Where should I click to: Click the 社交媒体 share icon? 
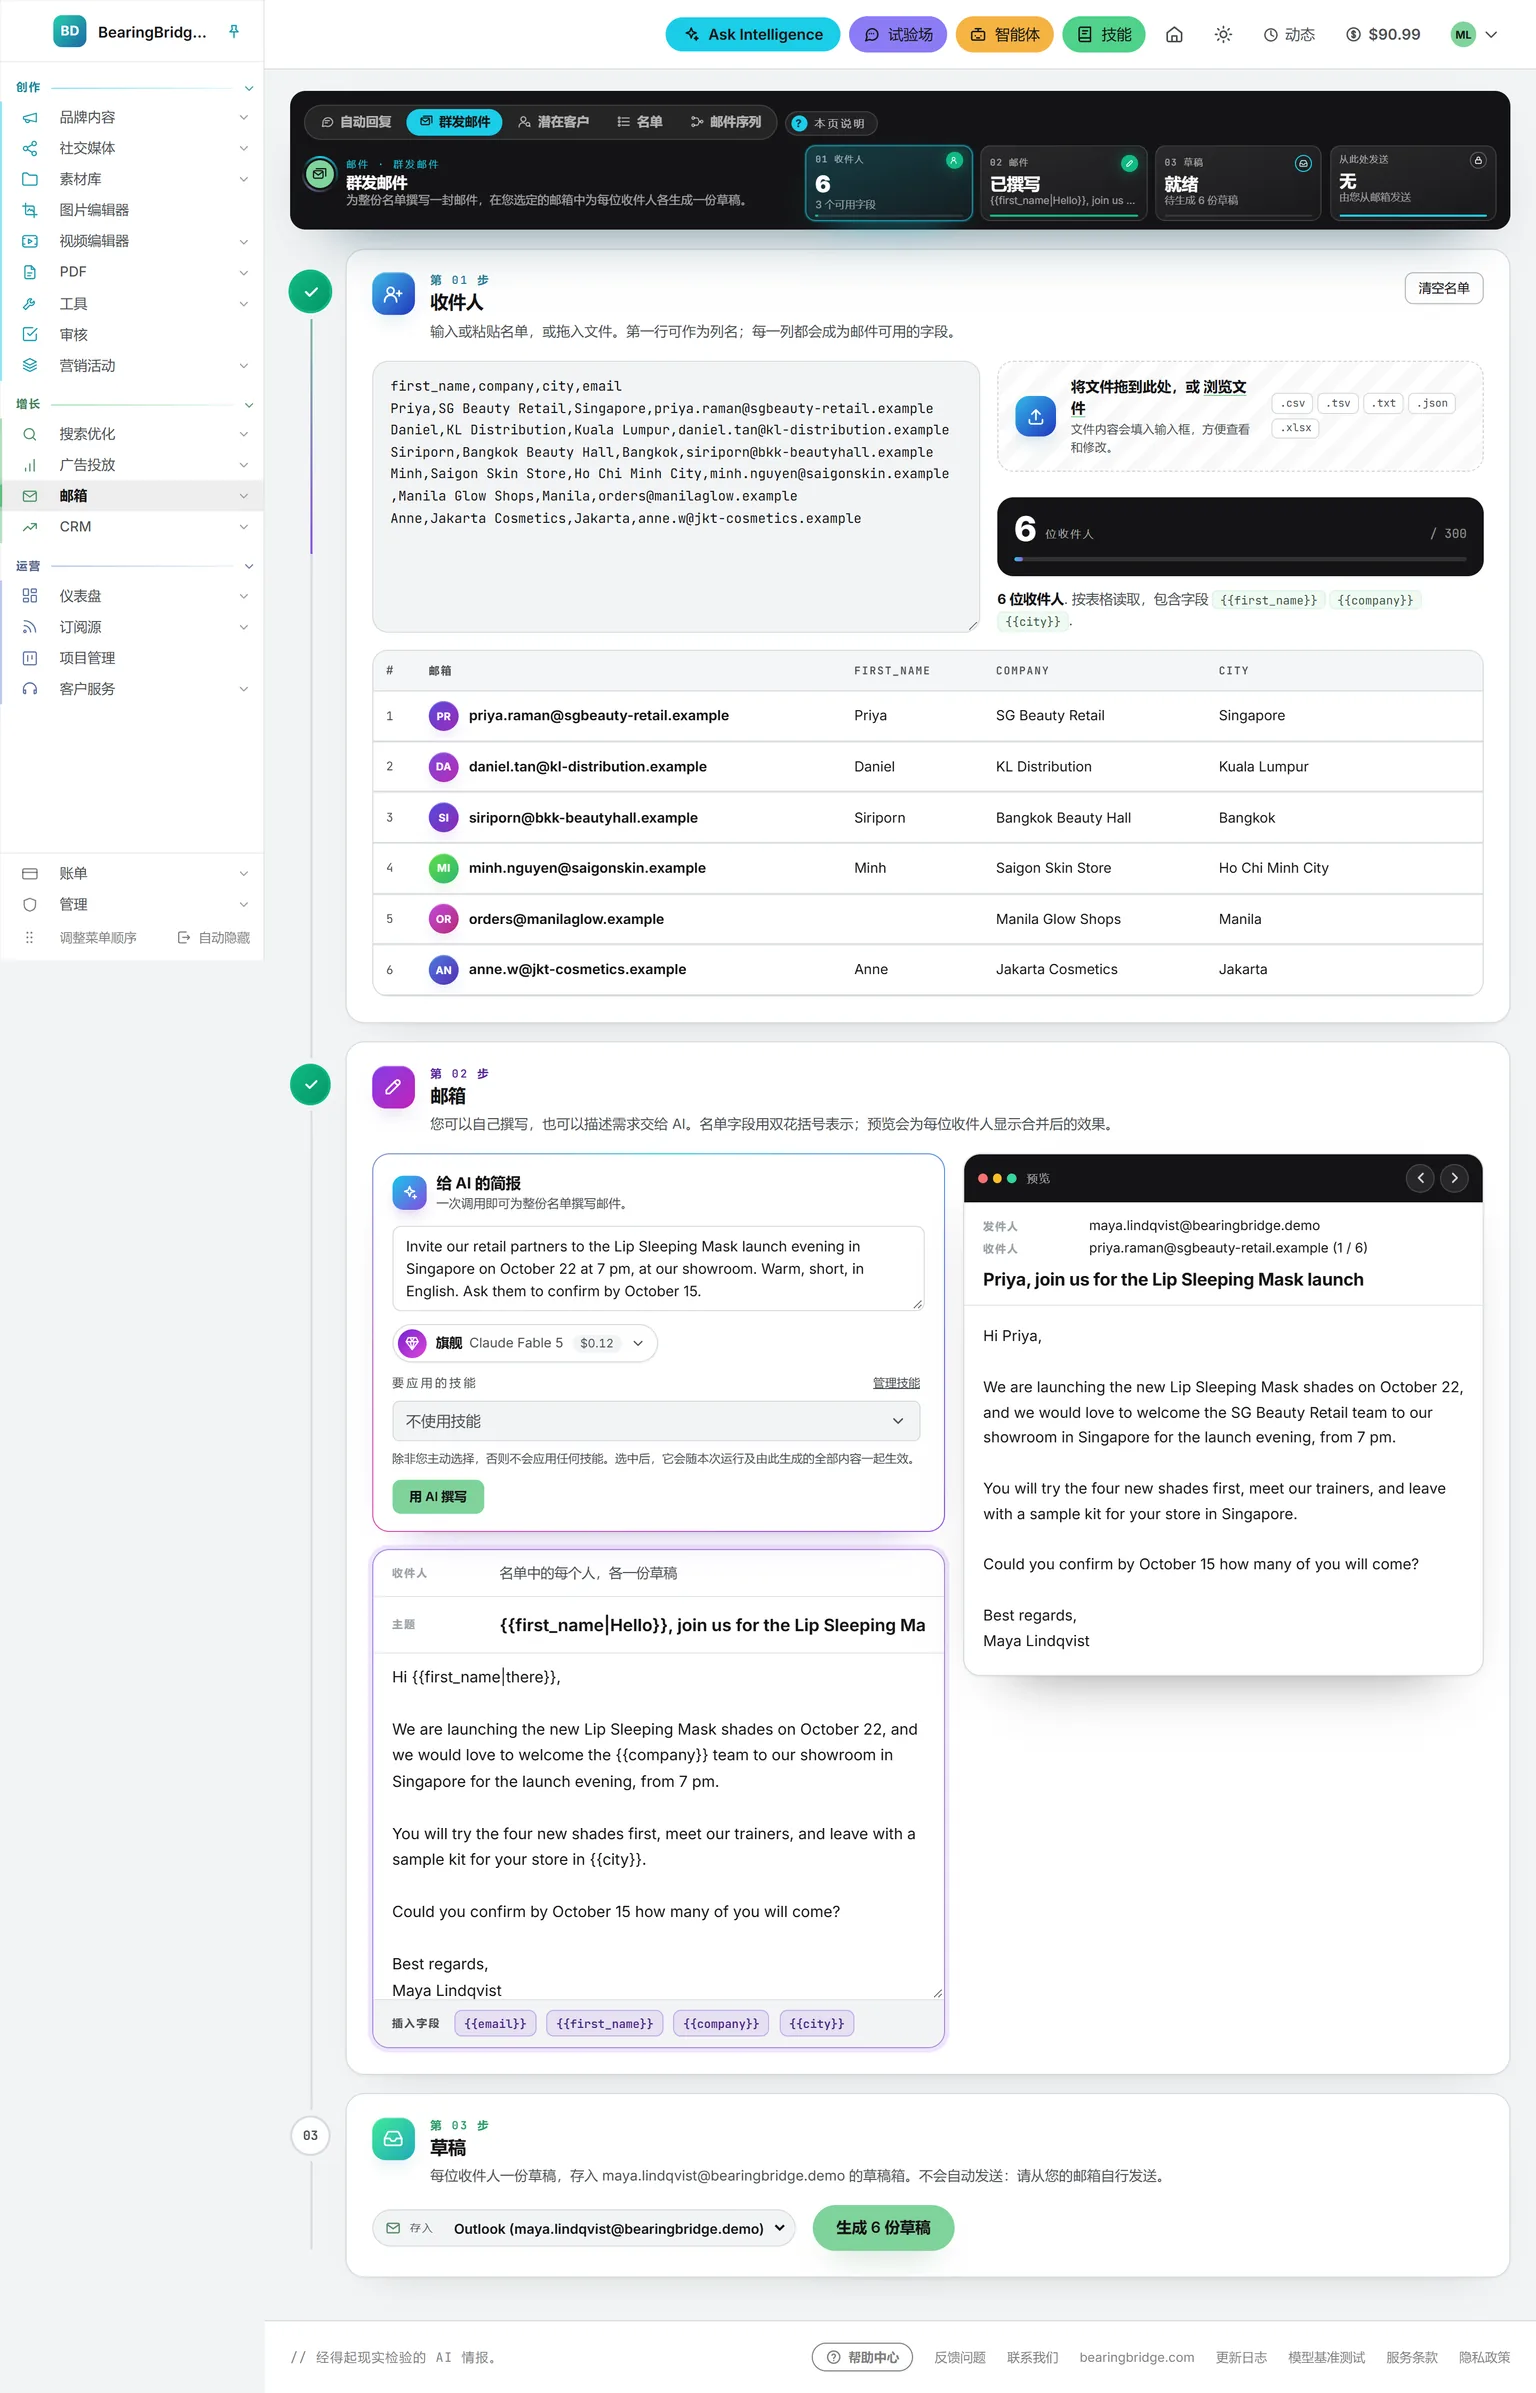[30, 149]
